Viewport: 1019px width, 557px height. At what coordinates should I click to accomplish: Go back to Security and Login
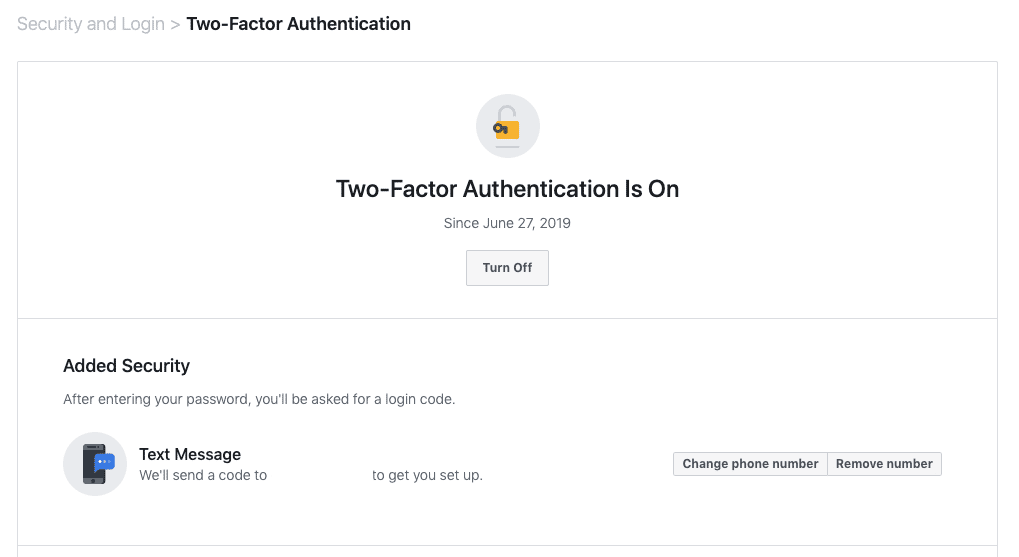click(x=90, y=24)
